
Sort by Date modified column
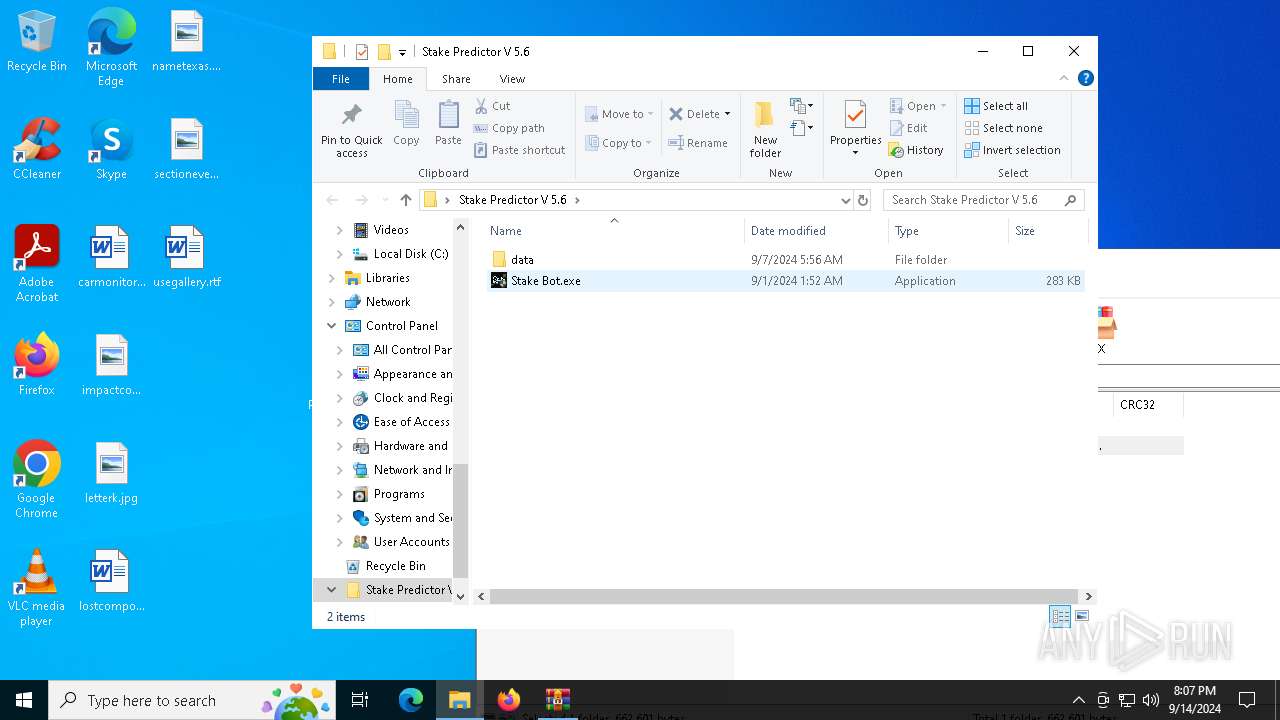(816, 231)
